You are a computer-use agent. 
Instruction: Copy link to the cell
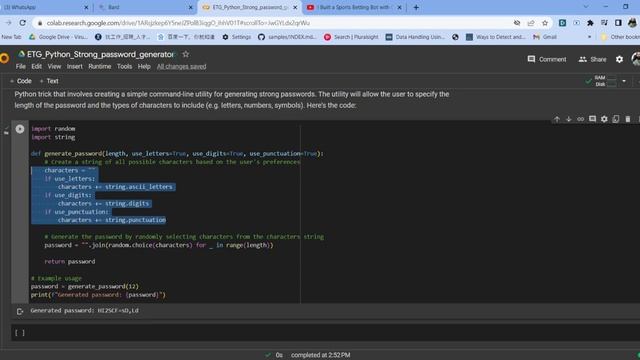580,119
